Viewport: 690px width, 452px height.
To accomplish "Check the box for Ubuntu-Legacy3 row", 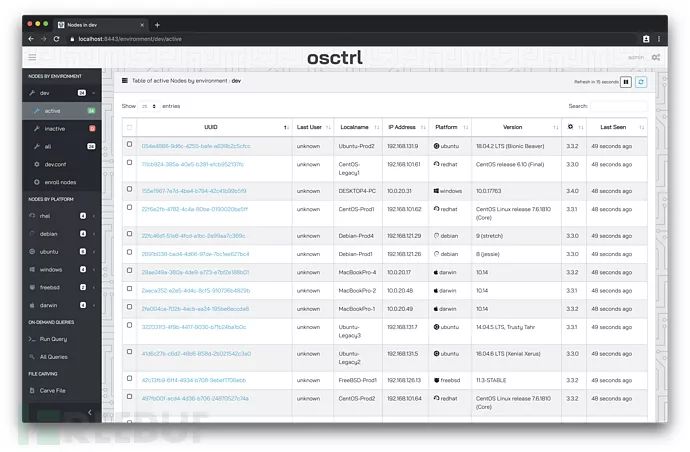I will coord(129,325).
